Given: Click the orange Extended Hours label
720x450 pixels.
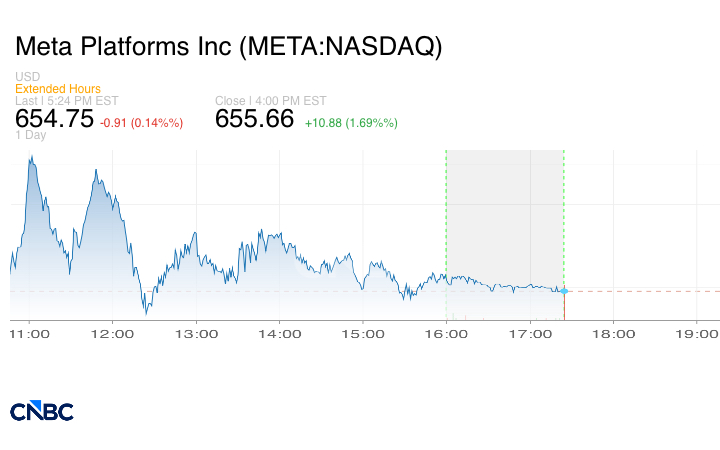Looking at the screenshot, I should (x=58, y=89).
